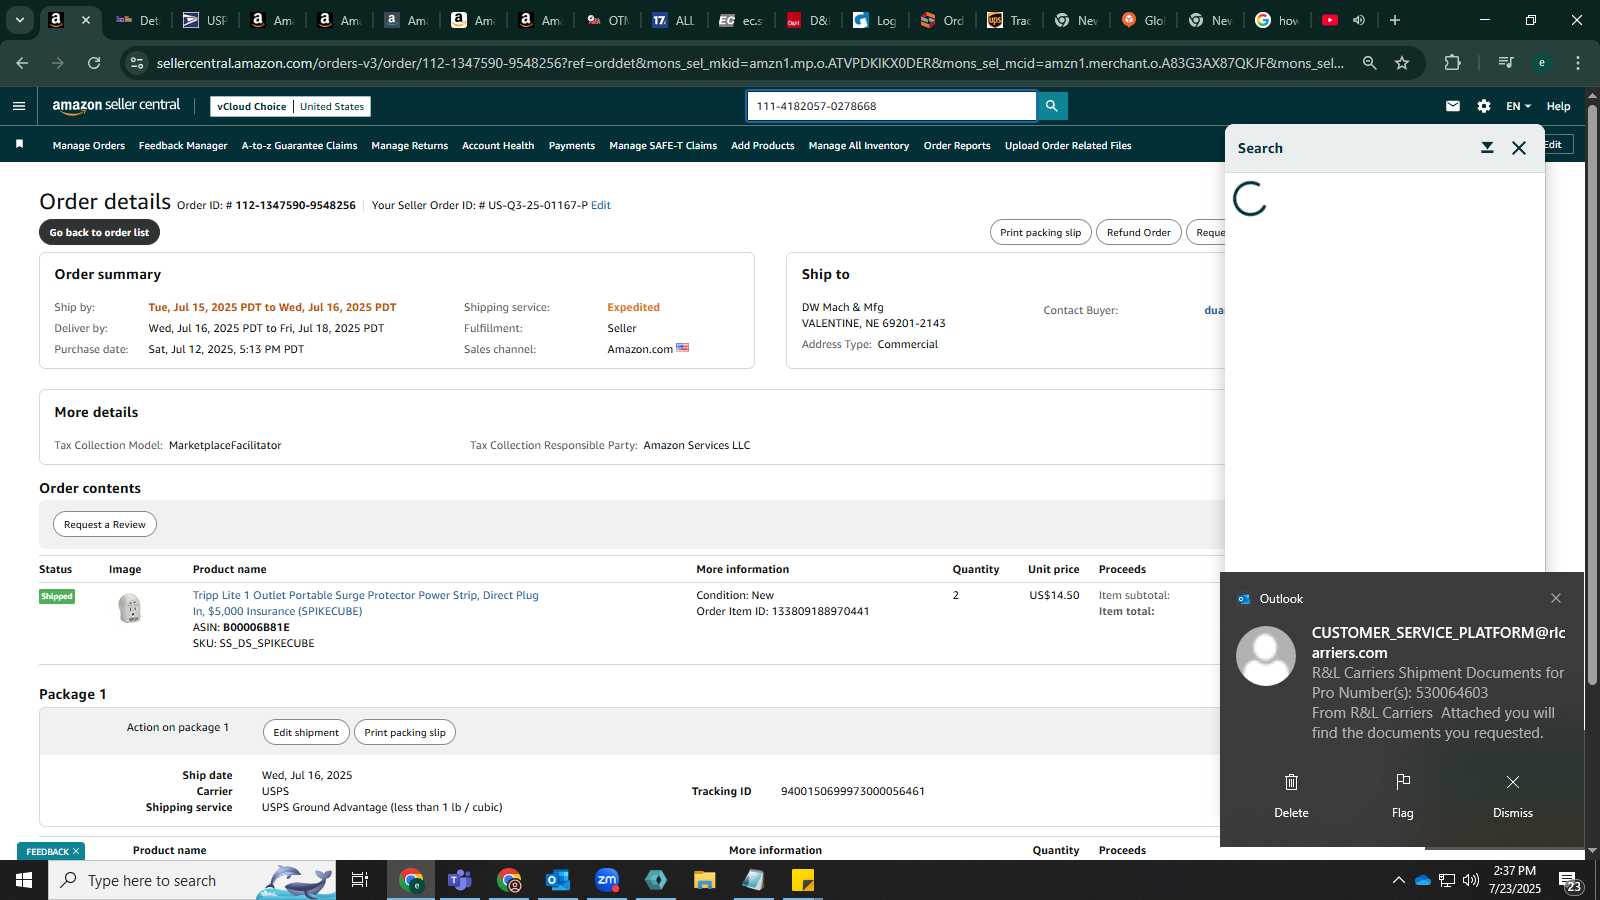Open the browser extensions puzzle icon
Image resolution: width=1600 pixels, height=900 pixels.
(x=1452, y=63)
